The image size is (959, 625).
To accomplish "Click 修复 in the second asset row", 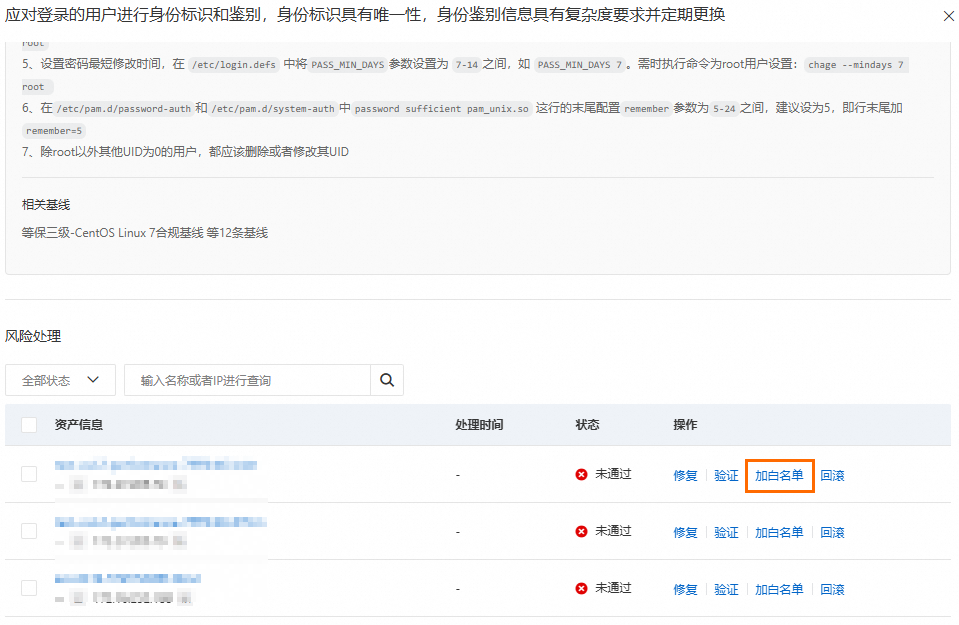I will point(685,532).
